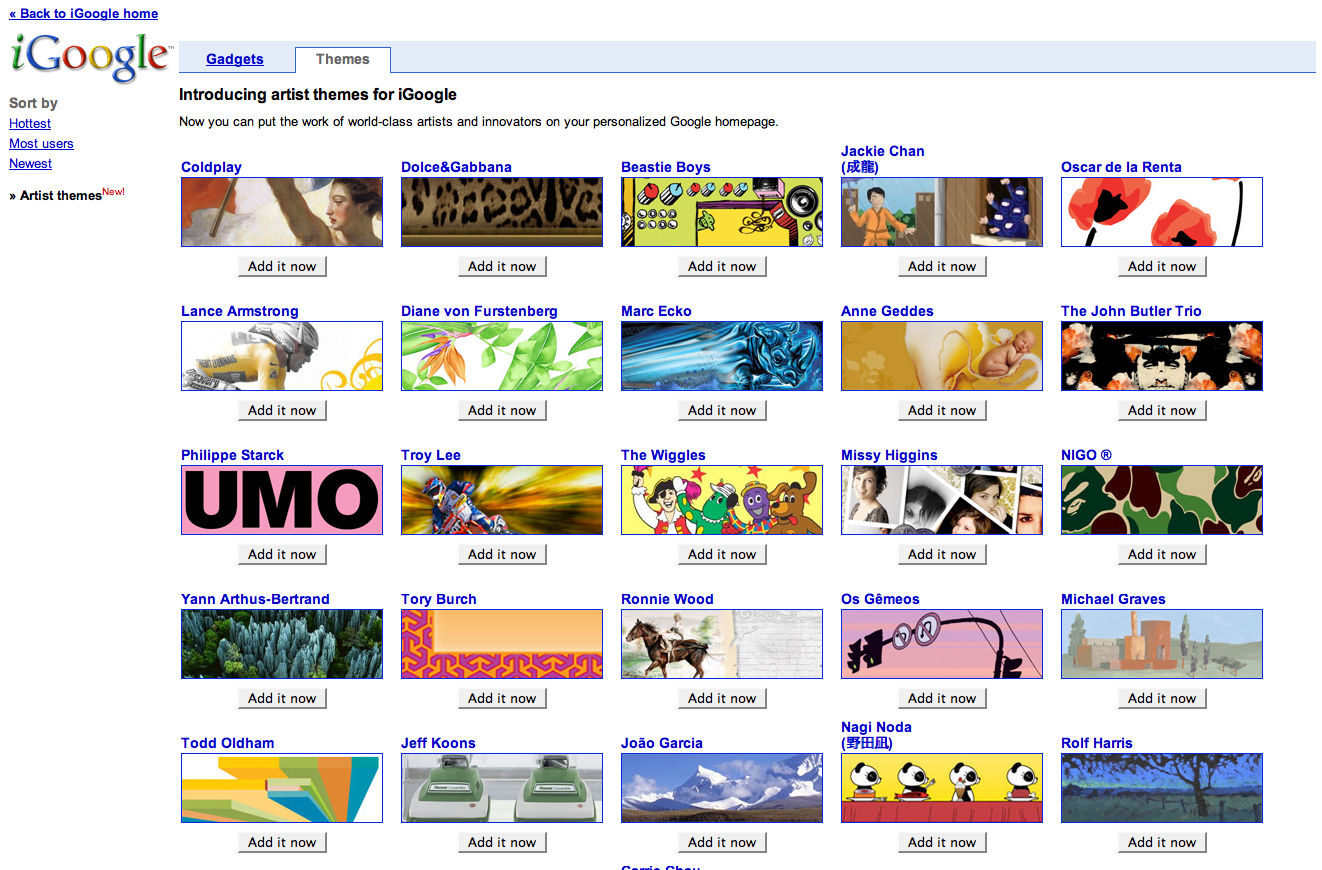The image size is (1322, 870).
Task: Choose the NIGO camouflage theme thumbnail
Action: 1162,500
